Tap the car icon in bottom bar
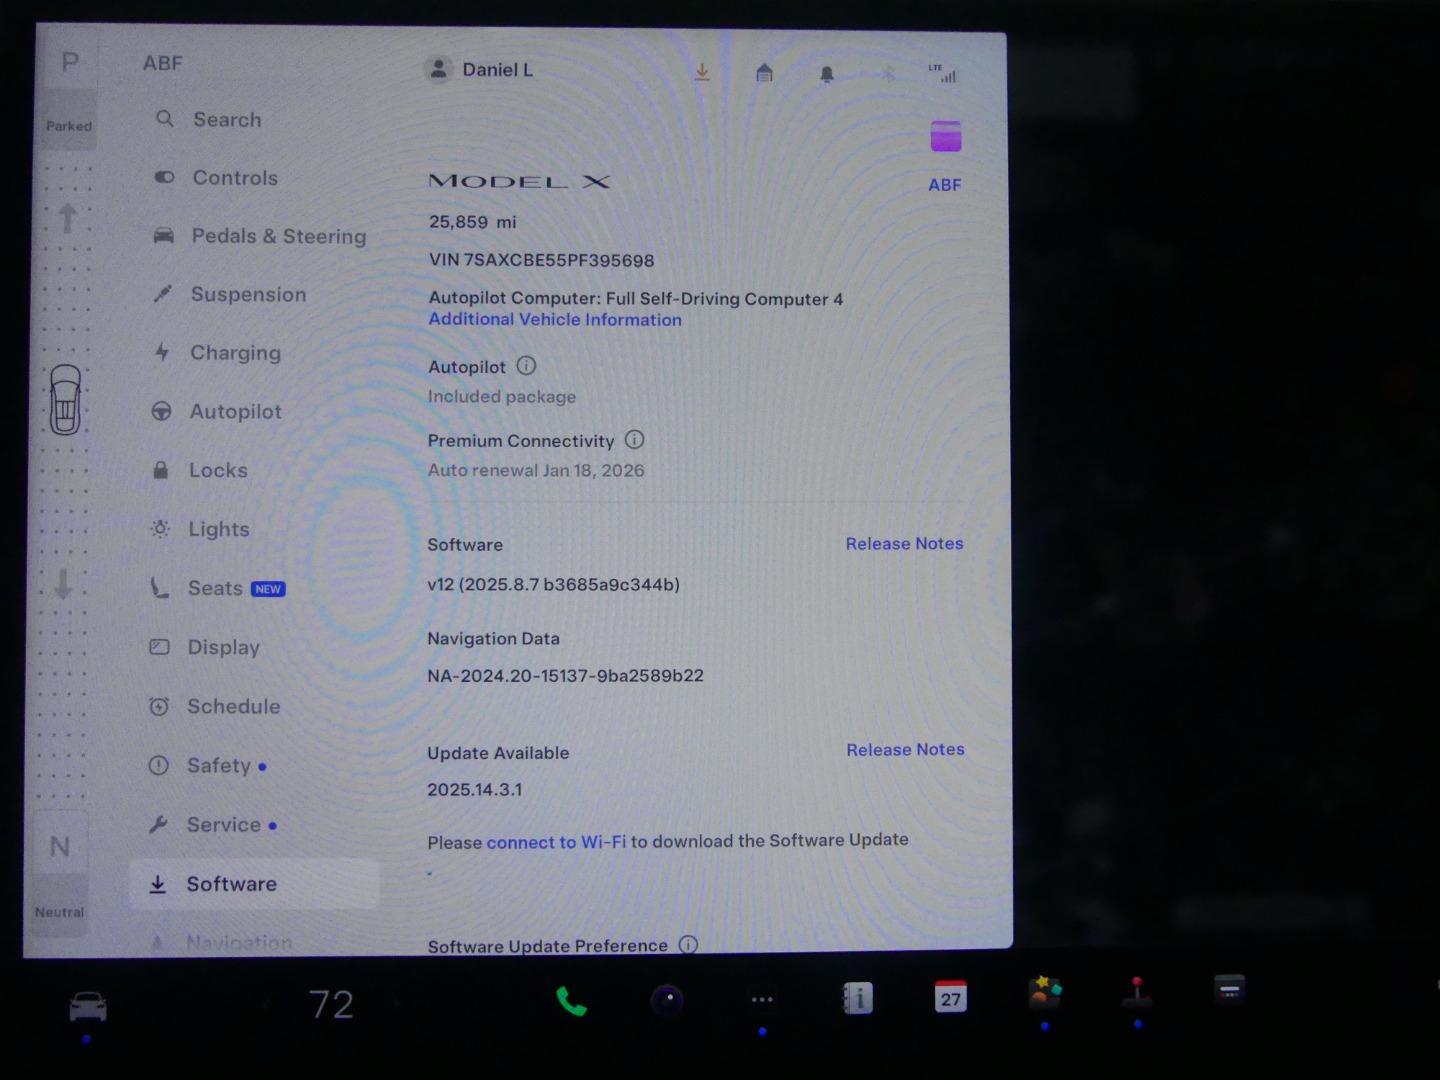The width and height of the screenshot is (1440, 1080). pyautogui.click(x=88, y=1005)
